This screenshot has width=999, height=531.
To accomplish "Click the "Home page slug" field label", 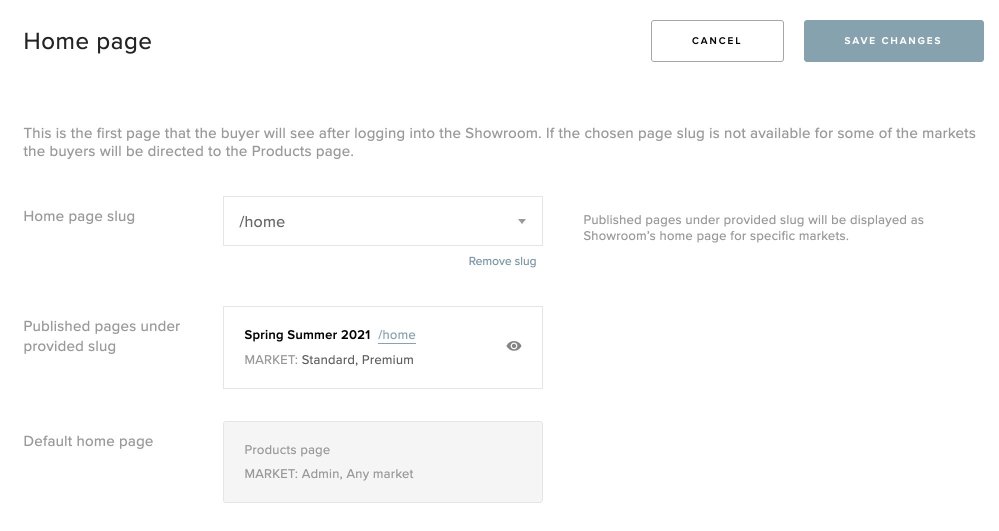I will coord(79,216).
